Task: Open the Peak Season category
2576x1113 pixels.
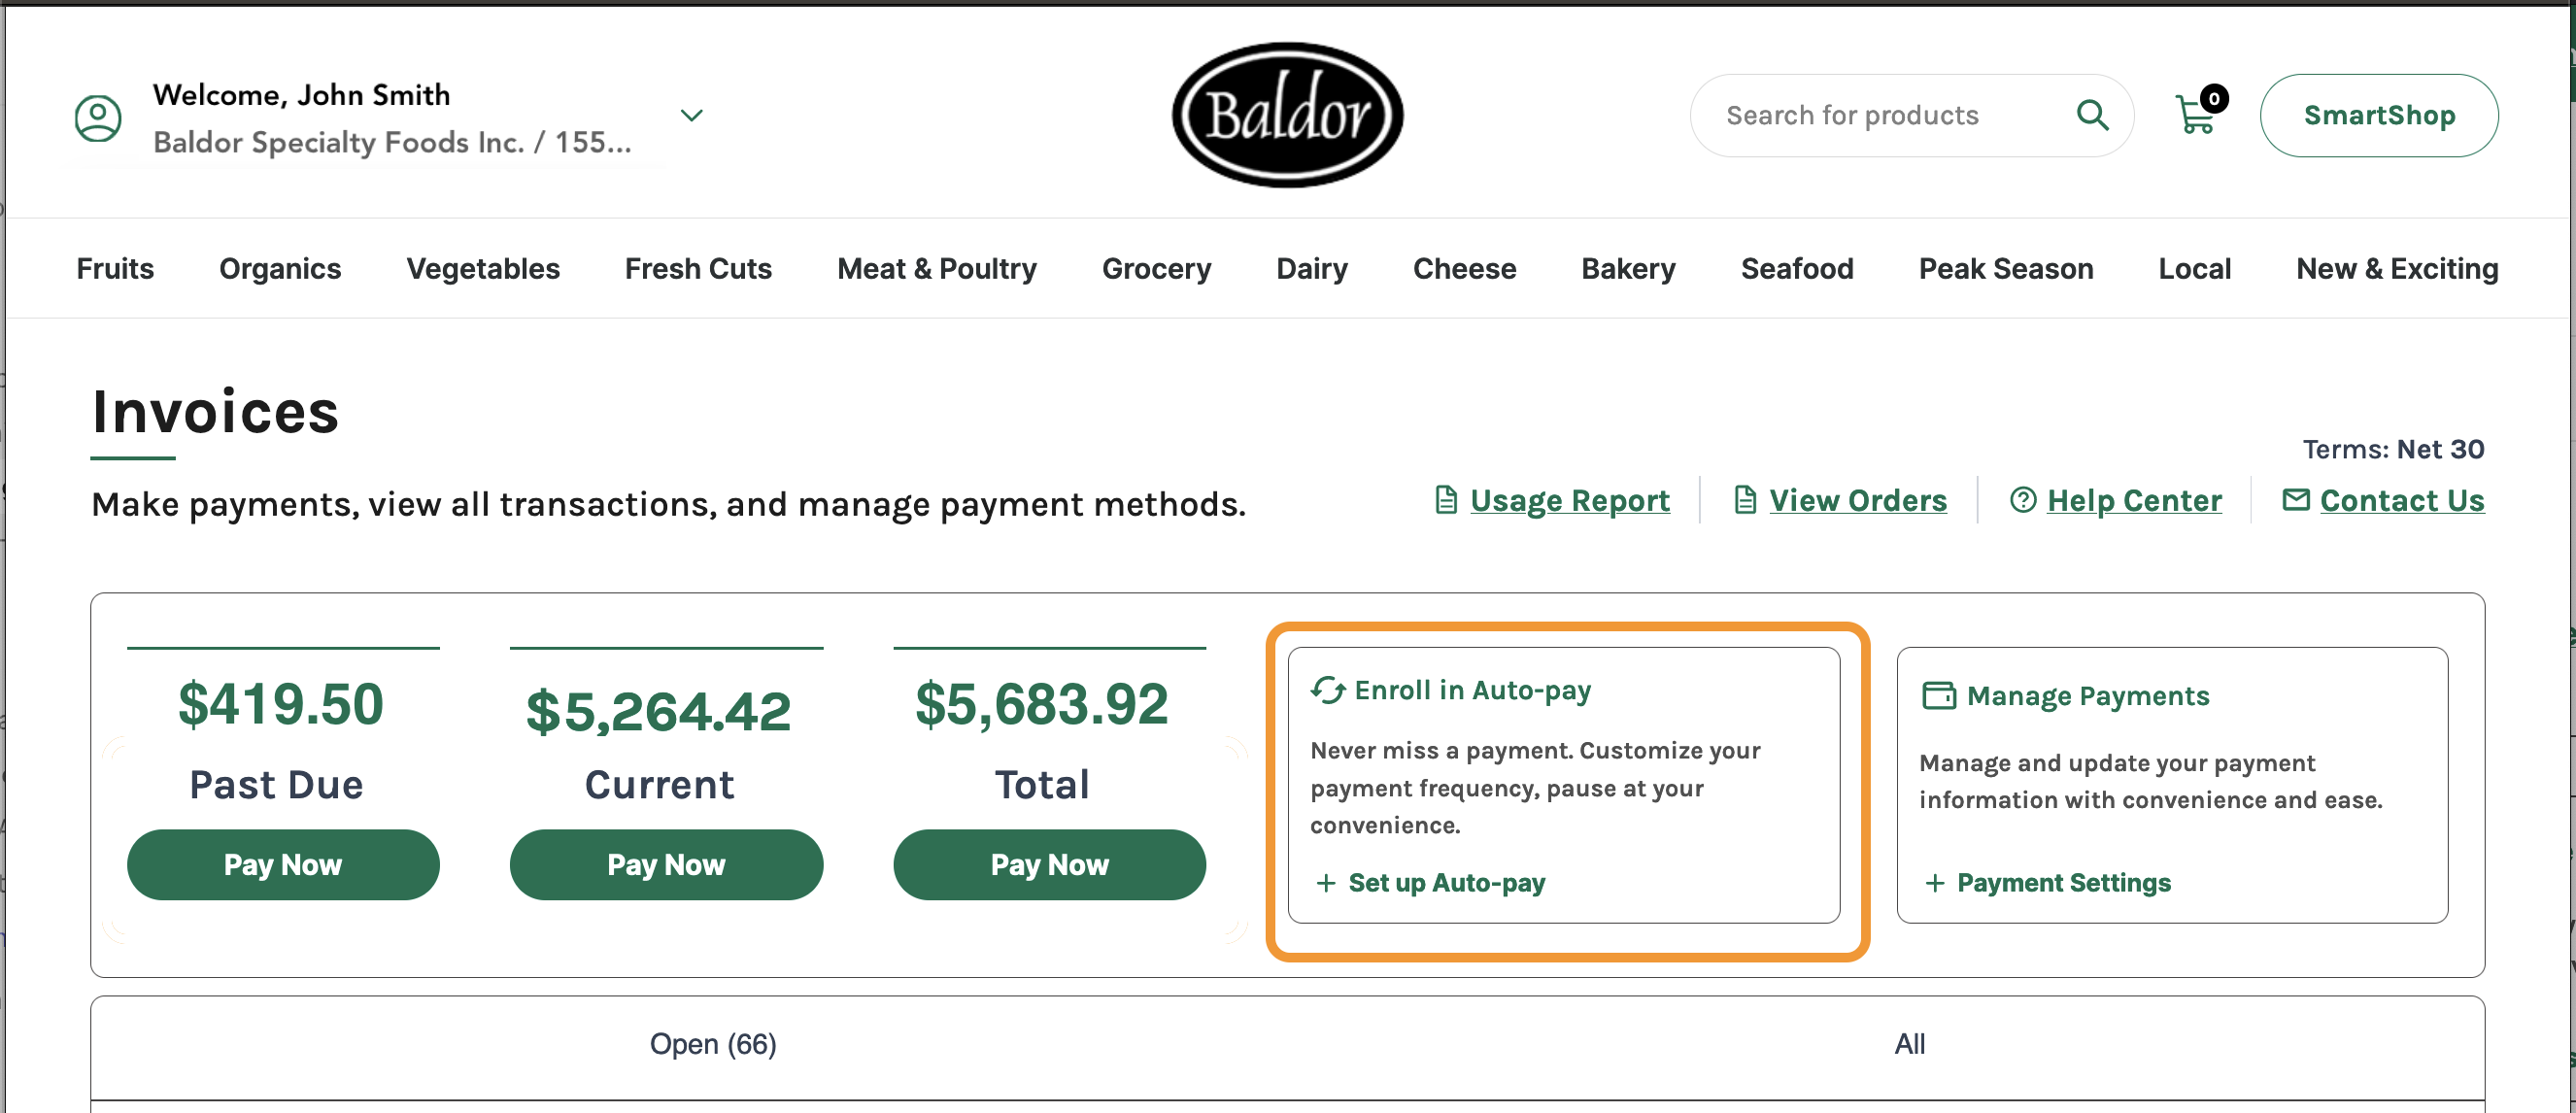Action: click(2005, 269)
